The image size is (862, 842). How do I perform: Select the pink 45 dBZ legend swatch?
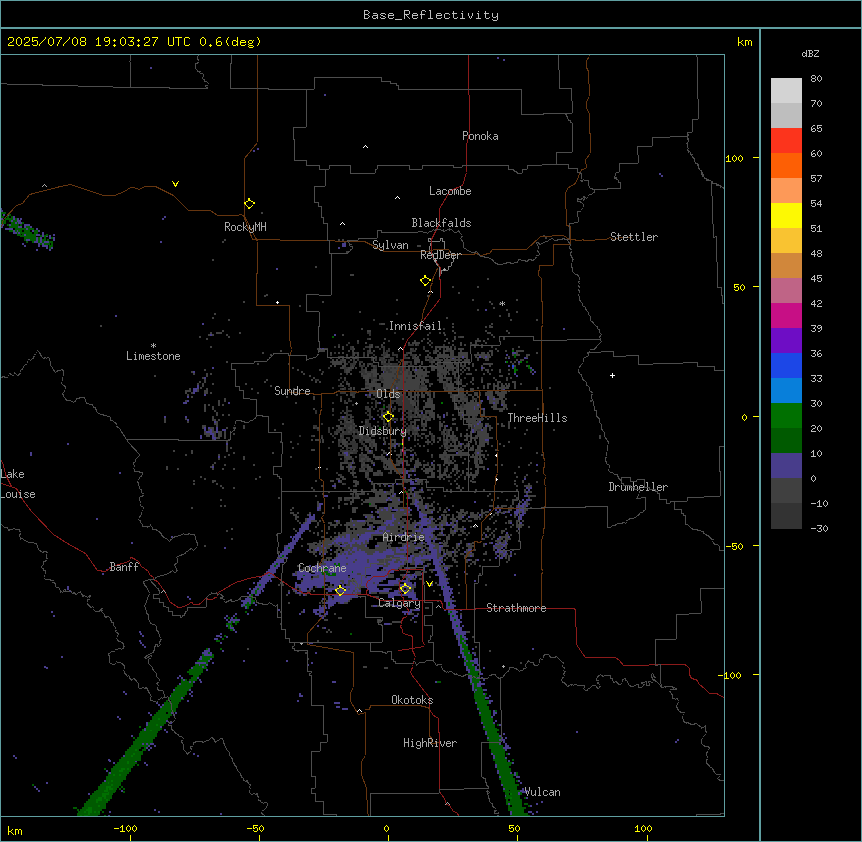point(786,291)
